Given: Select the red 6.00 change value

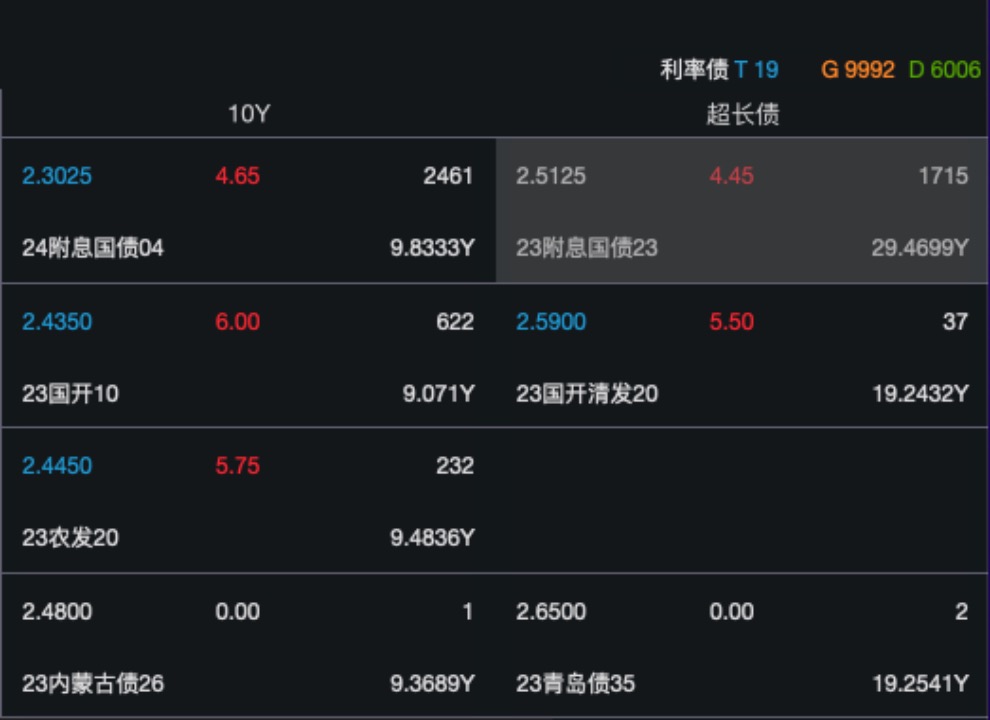Looking at the screenshot, I should pos(237,322).
